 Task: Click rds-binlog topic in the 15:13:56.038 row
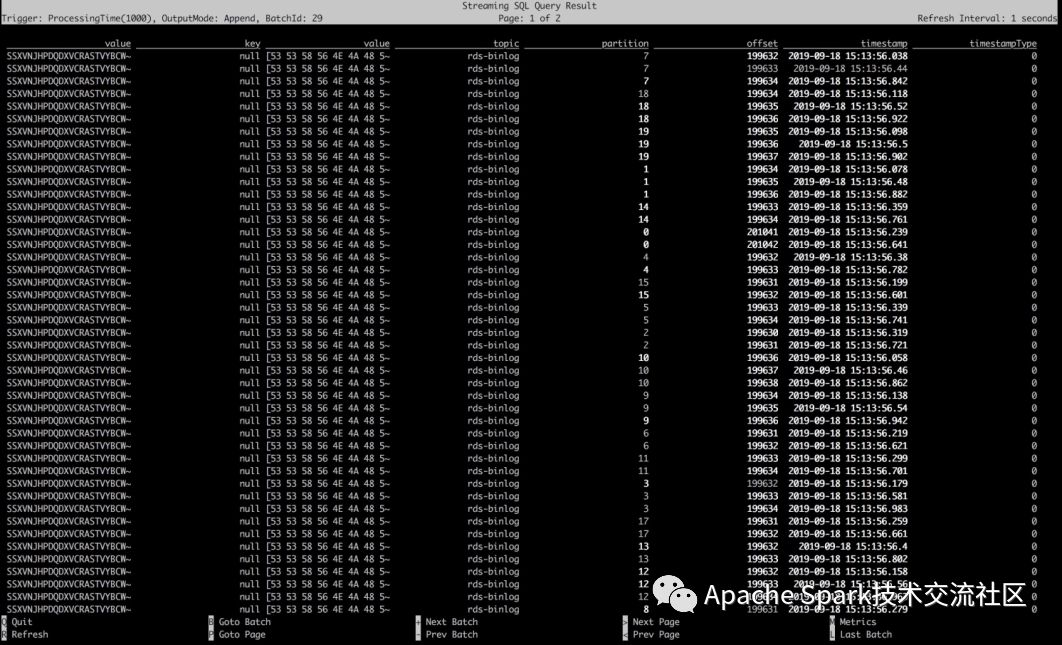(x=493, y=56)
